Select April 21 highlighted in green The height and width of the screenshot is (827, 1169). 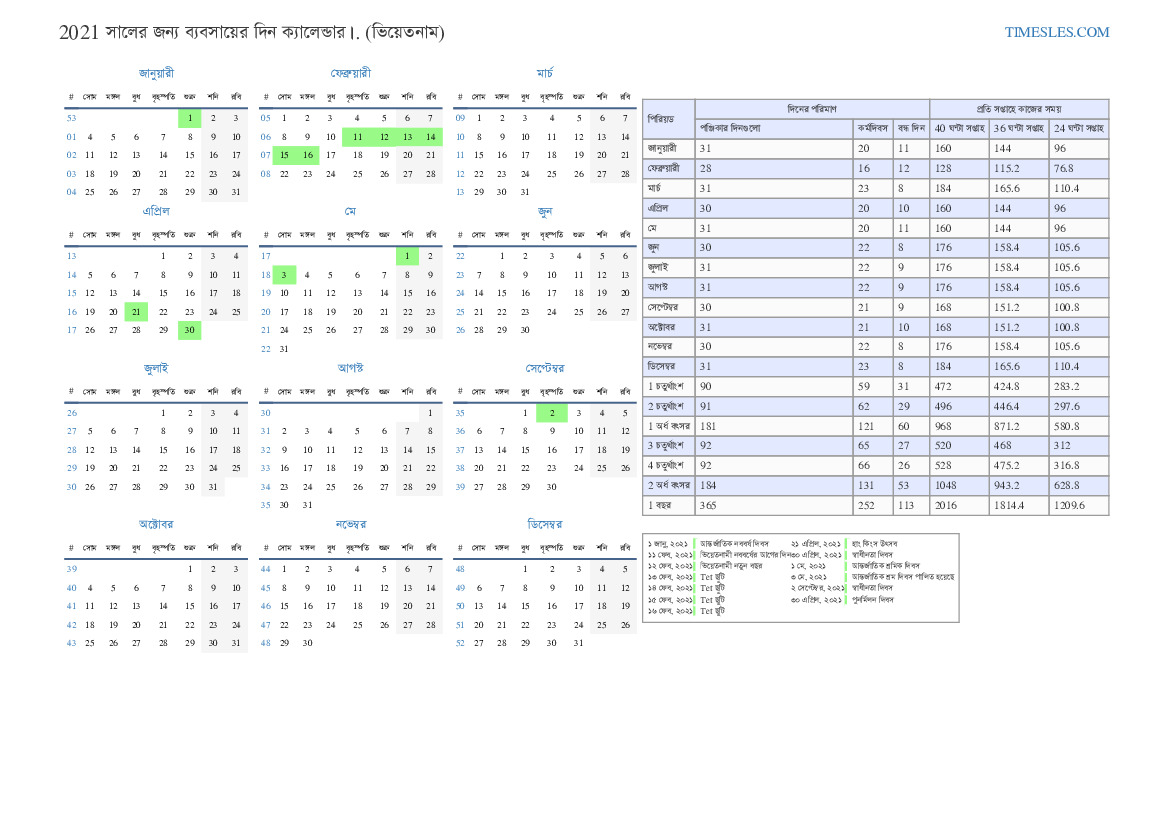point(136,311)
